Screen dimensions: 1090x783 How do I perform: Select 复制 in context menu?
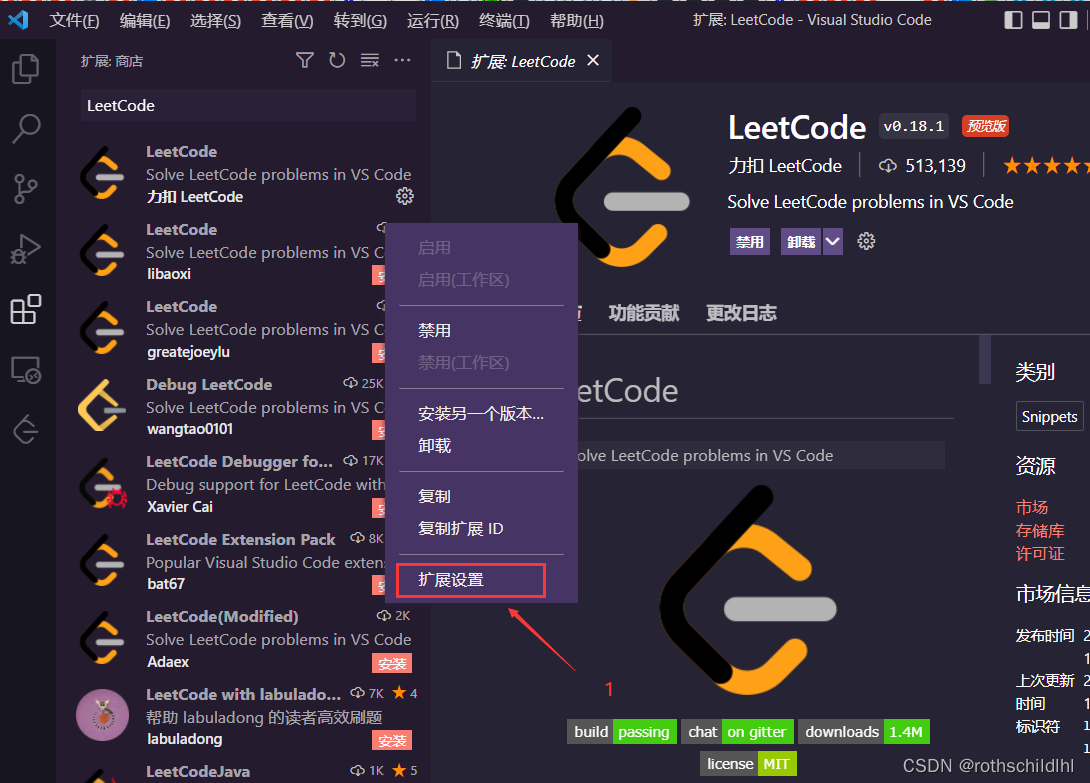[481, 497]
